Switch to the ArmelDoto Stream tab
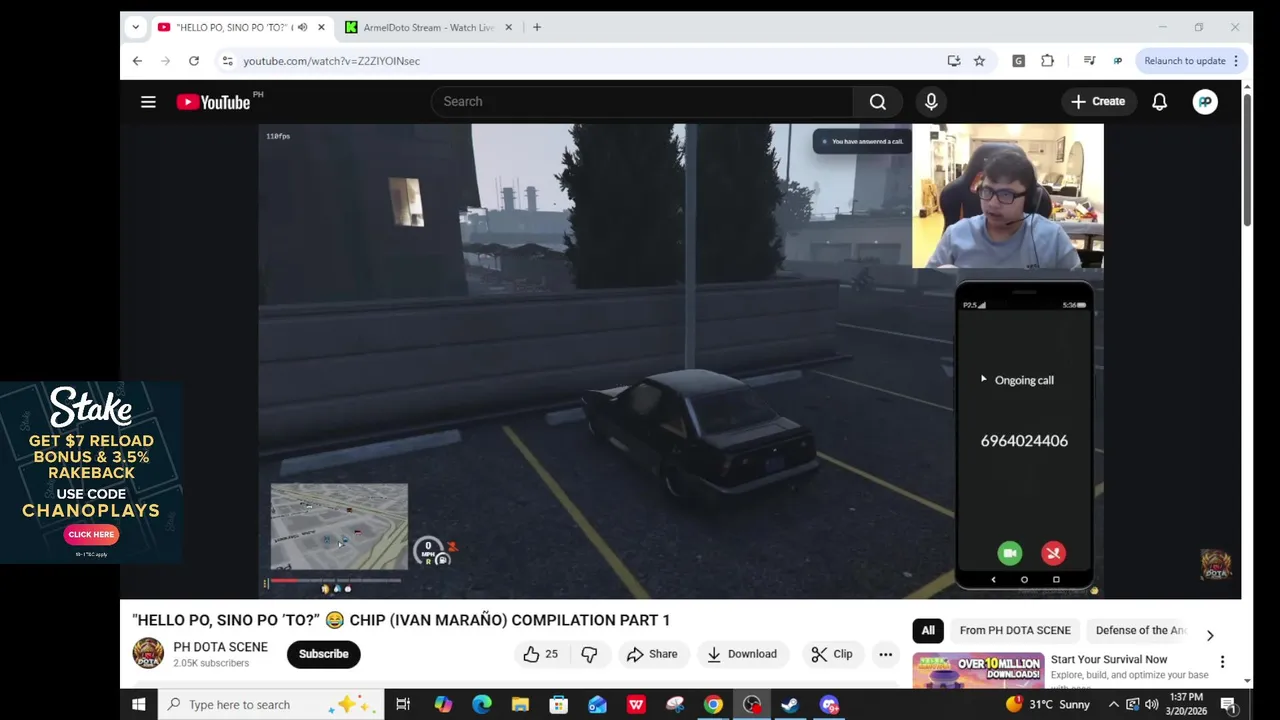The width and height of the screenshot is (1280, 720). [x=429, y=27]
